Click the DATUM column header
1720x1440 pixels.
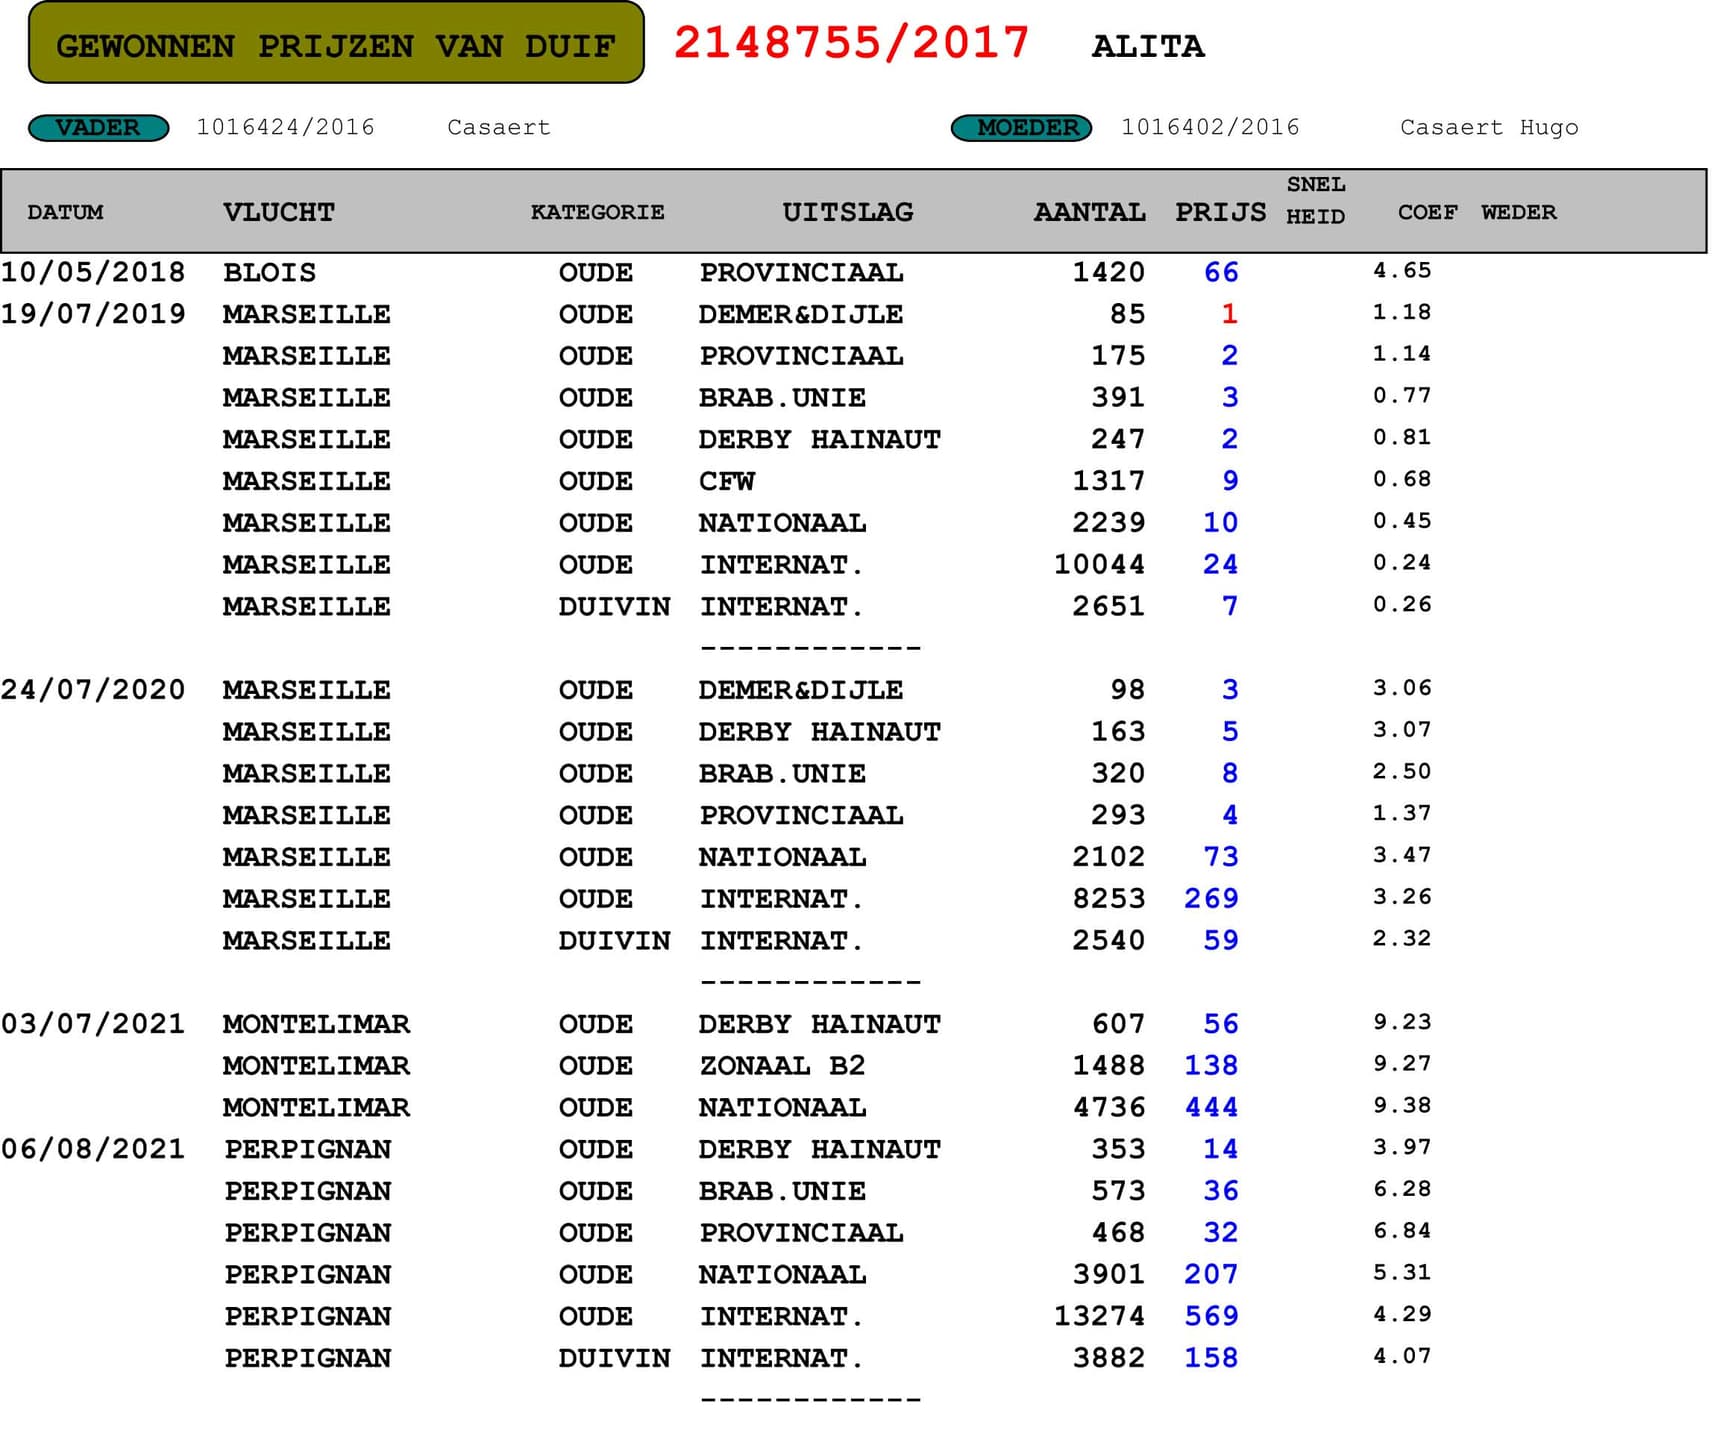point(65,212)
